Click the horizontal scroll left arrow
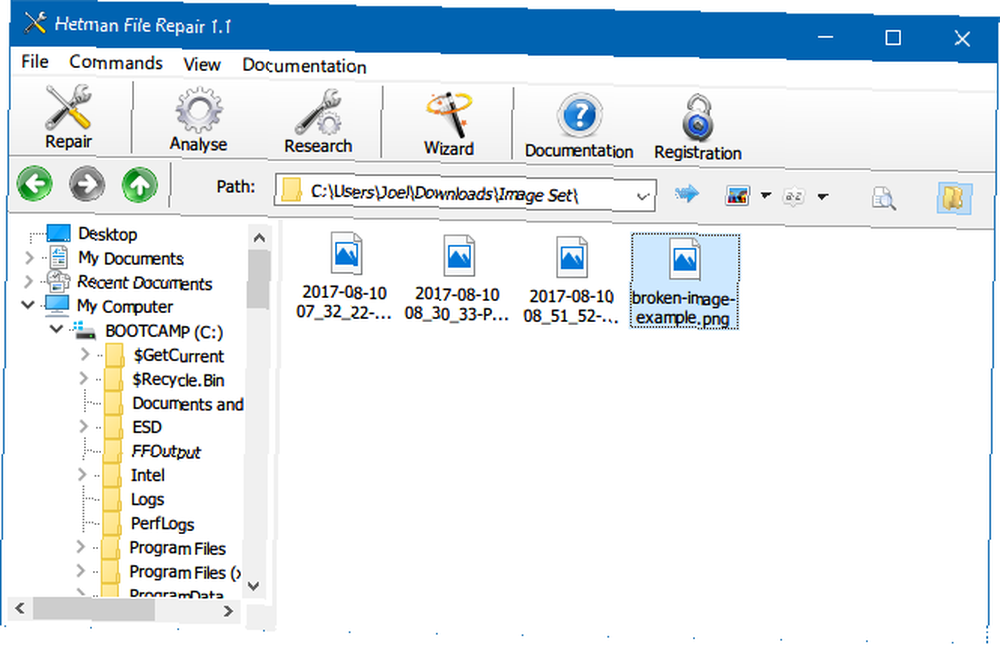1000x645 pixels. [x=20, y=608]
